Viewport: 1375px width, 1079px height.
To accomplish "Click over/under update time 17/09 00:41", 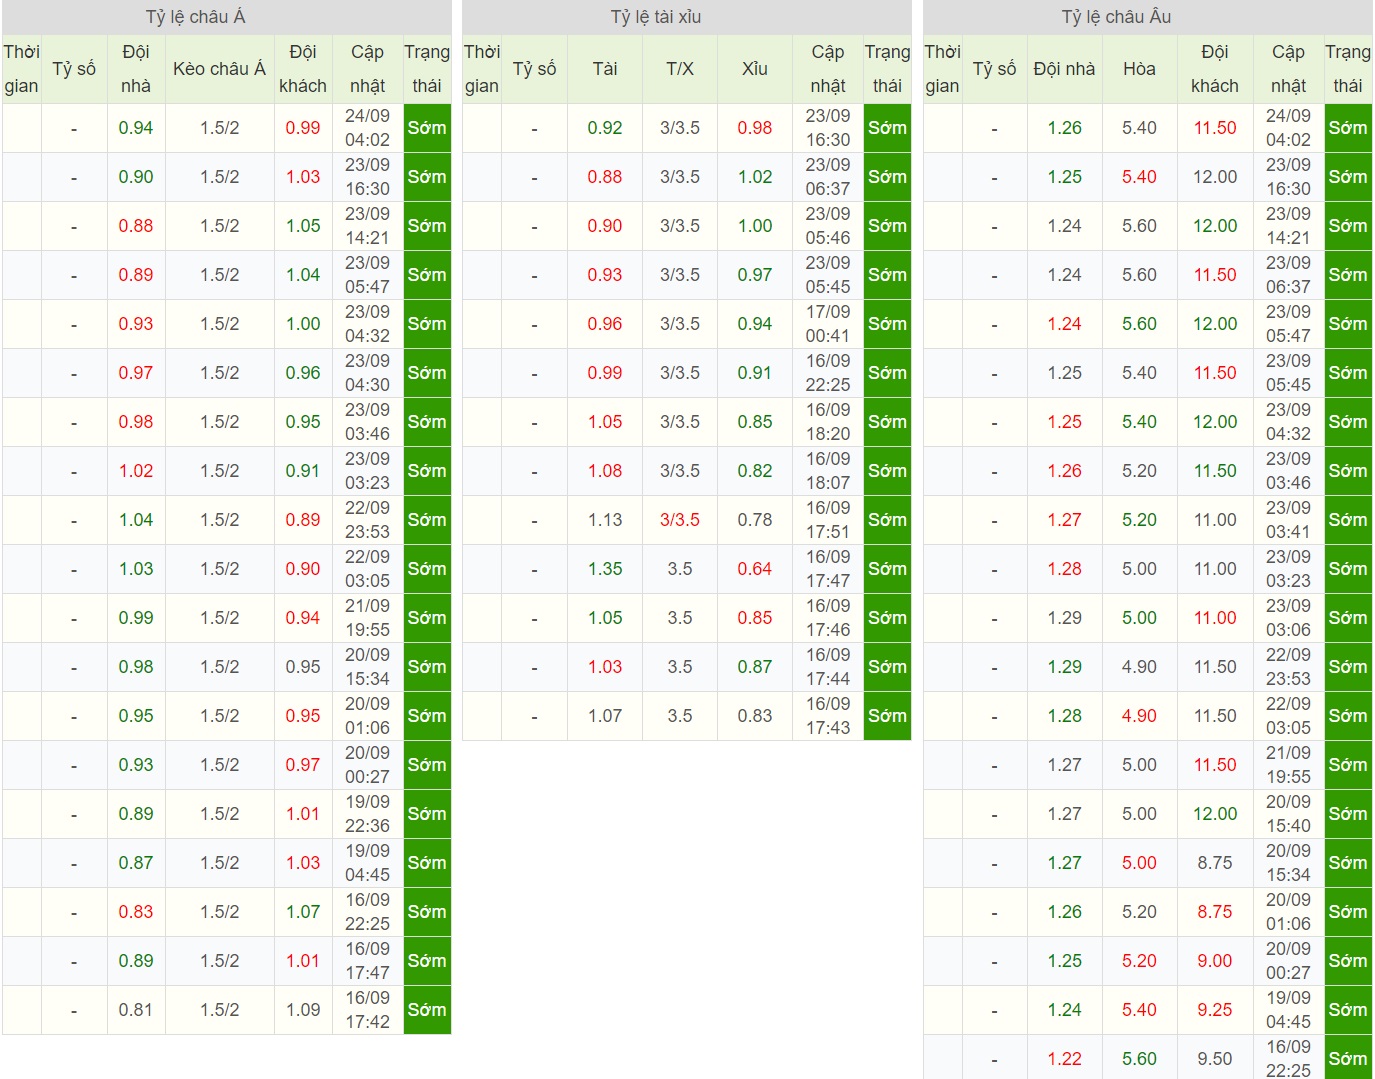I will pos(828,324).
